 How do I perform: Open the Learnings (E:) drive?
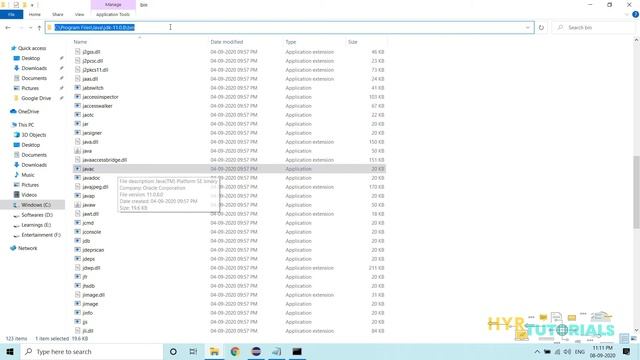(36, 225)
